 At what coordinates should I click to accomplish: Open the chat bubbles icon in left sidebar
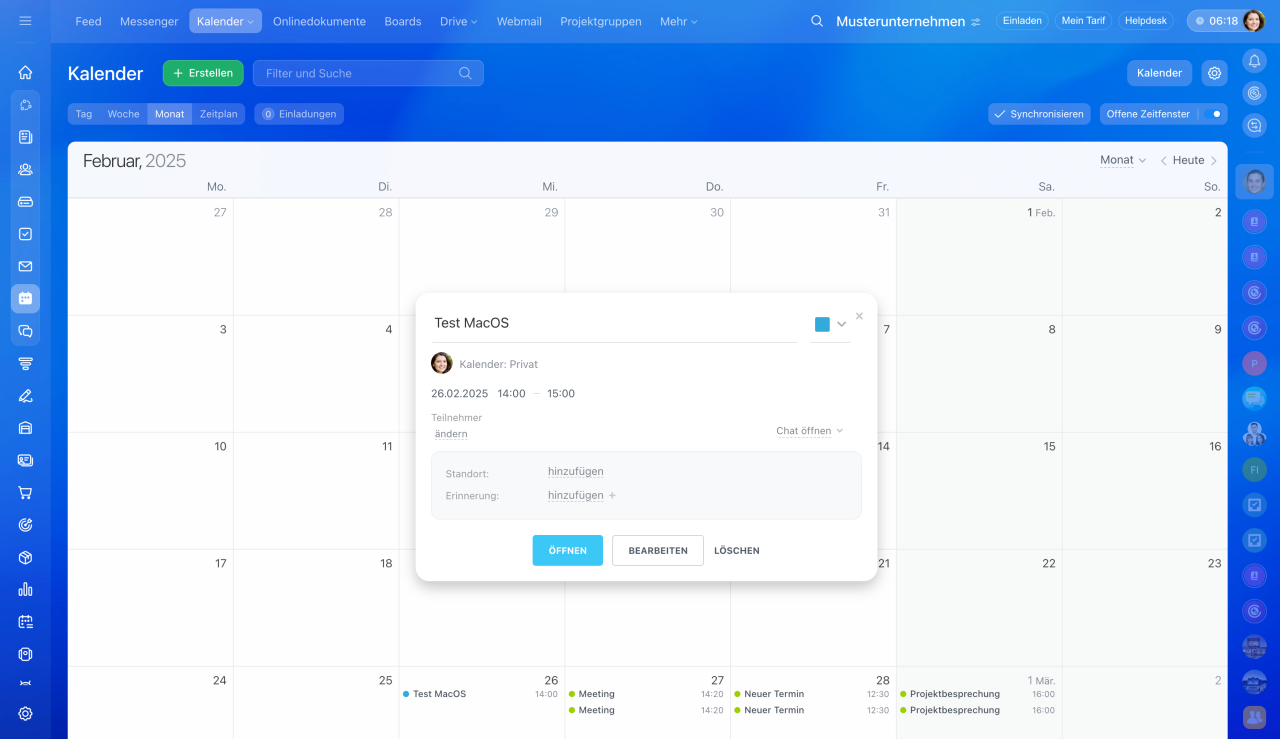(25, 331)
